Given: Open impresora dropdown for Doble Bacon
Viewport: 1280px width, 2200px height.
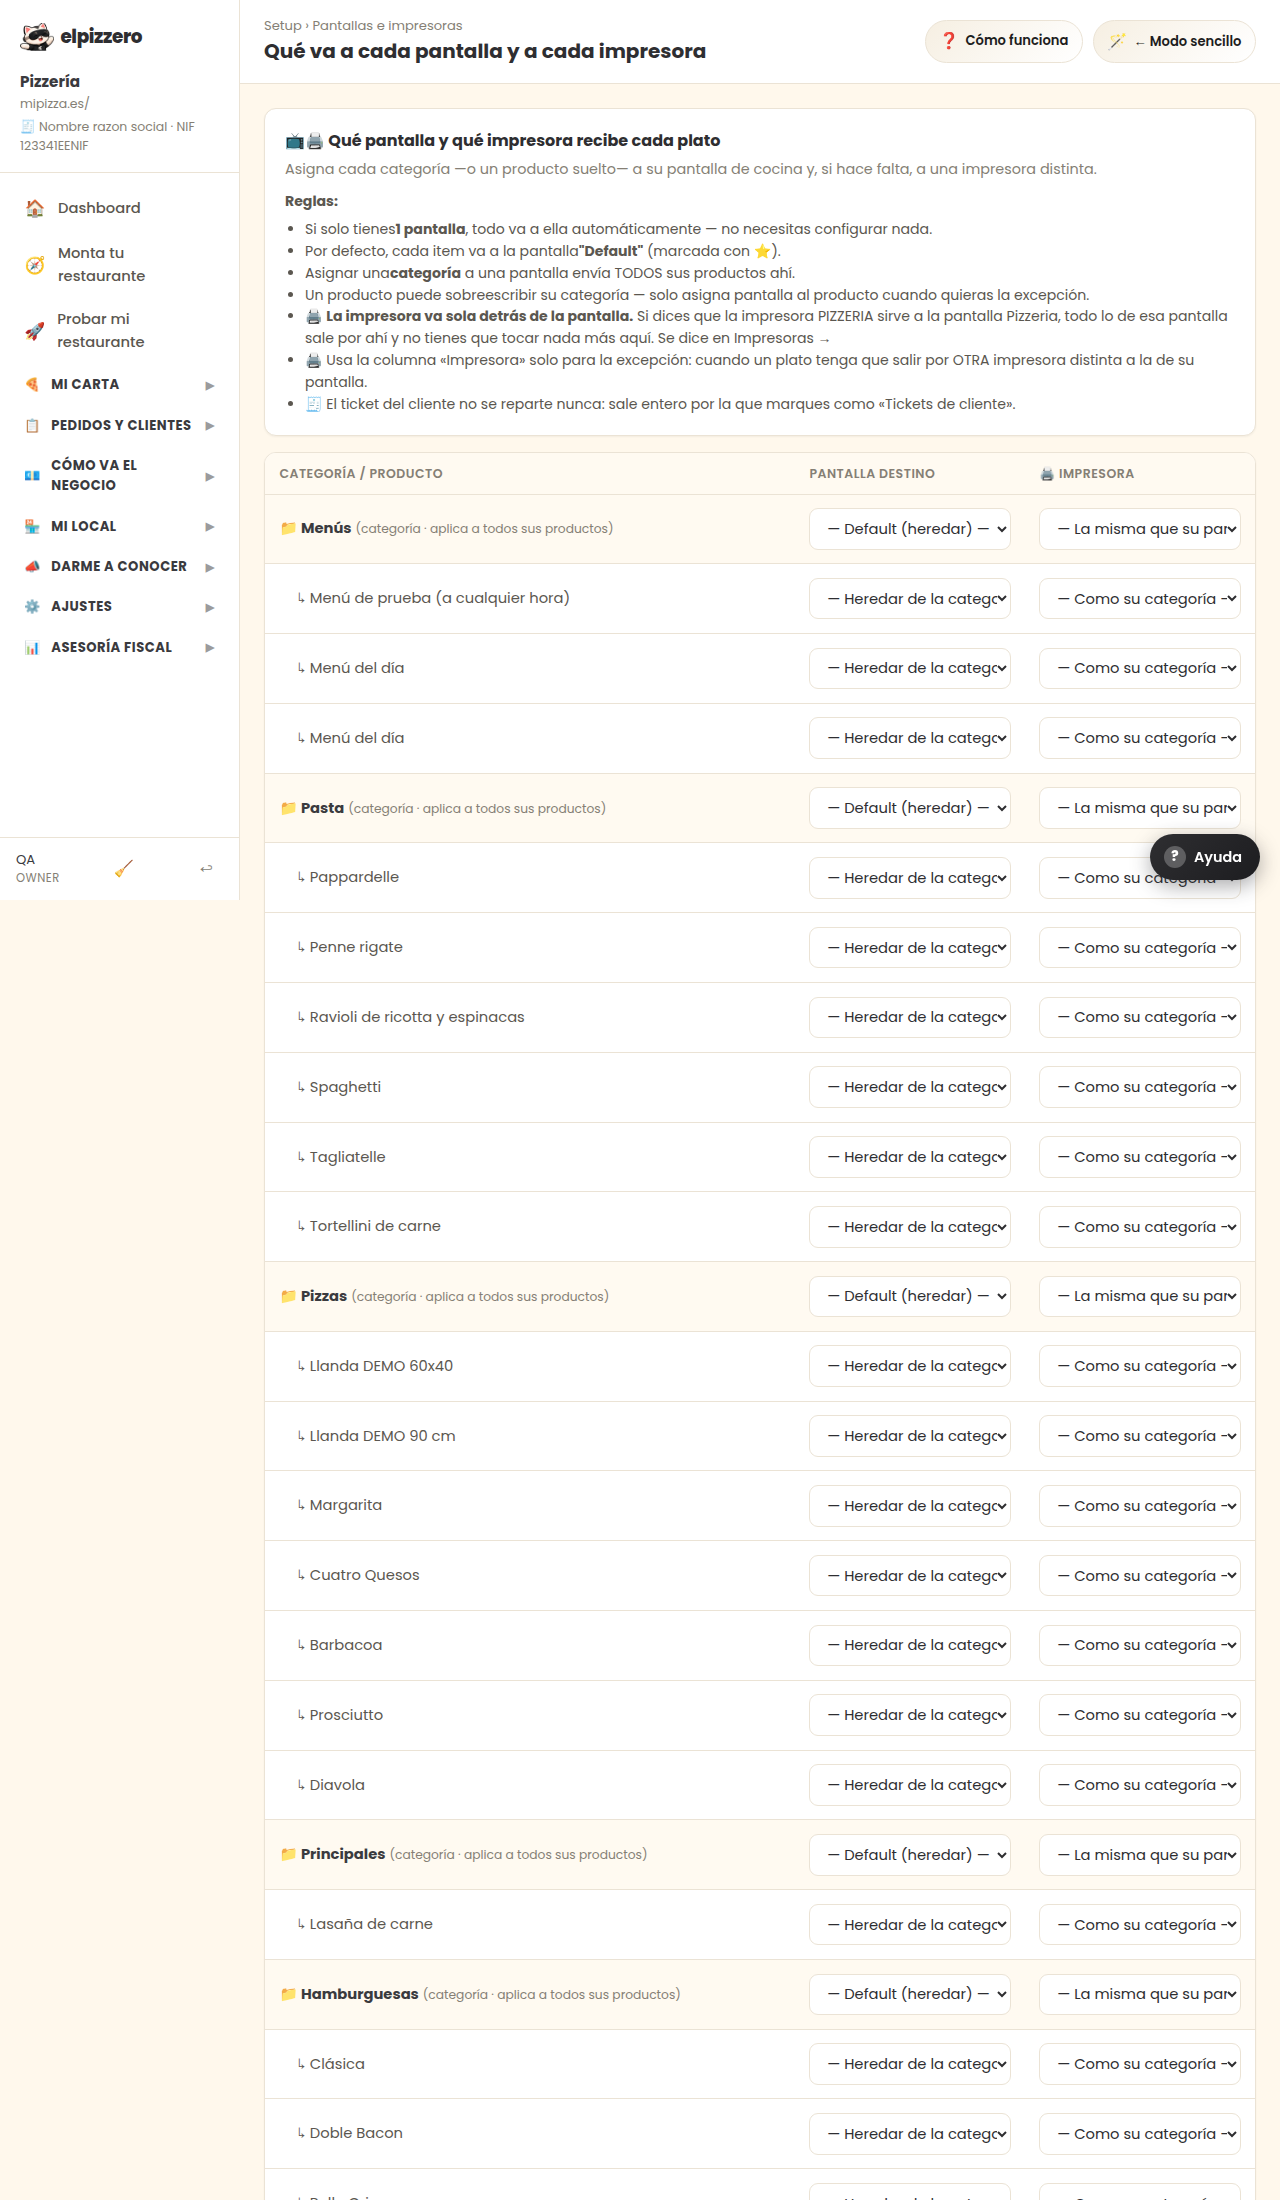Looking at the screenshot, I should tap(1140, 2134).
